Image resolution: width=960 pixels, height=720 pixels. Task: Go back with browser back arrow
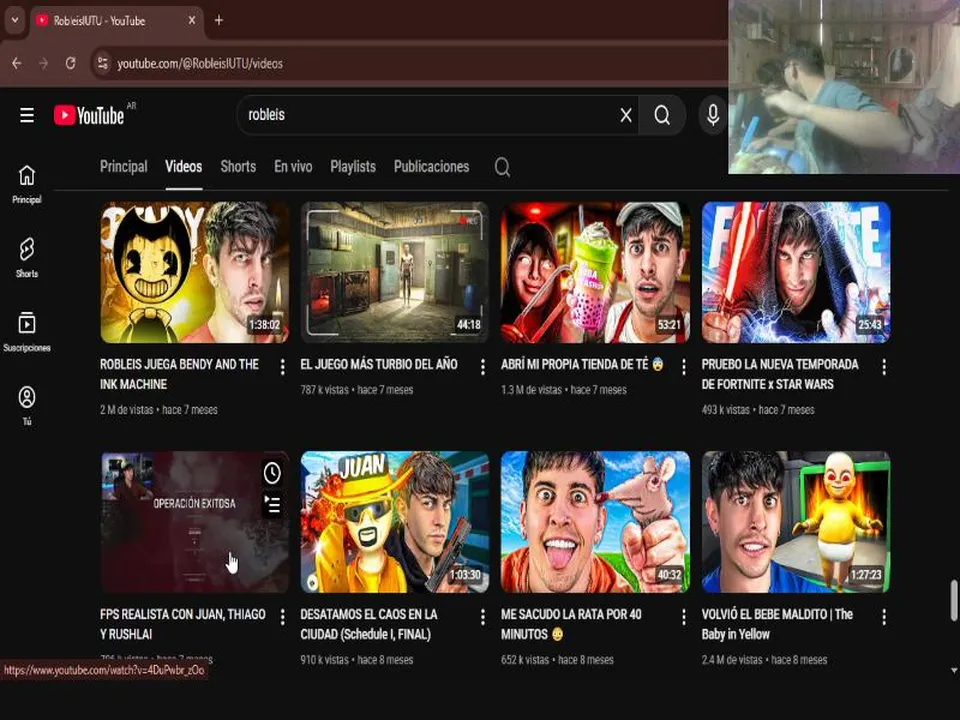17,63
